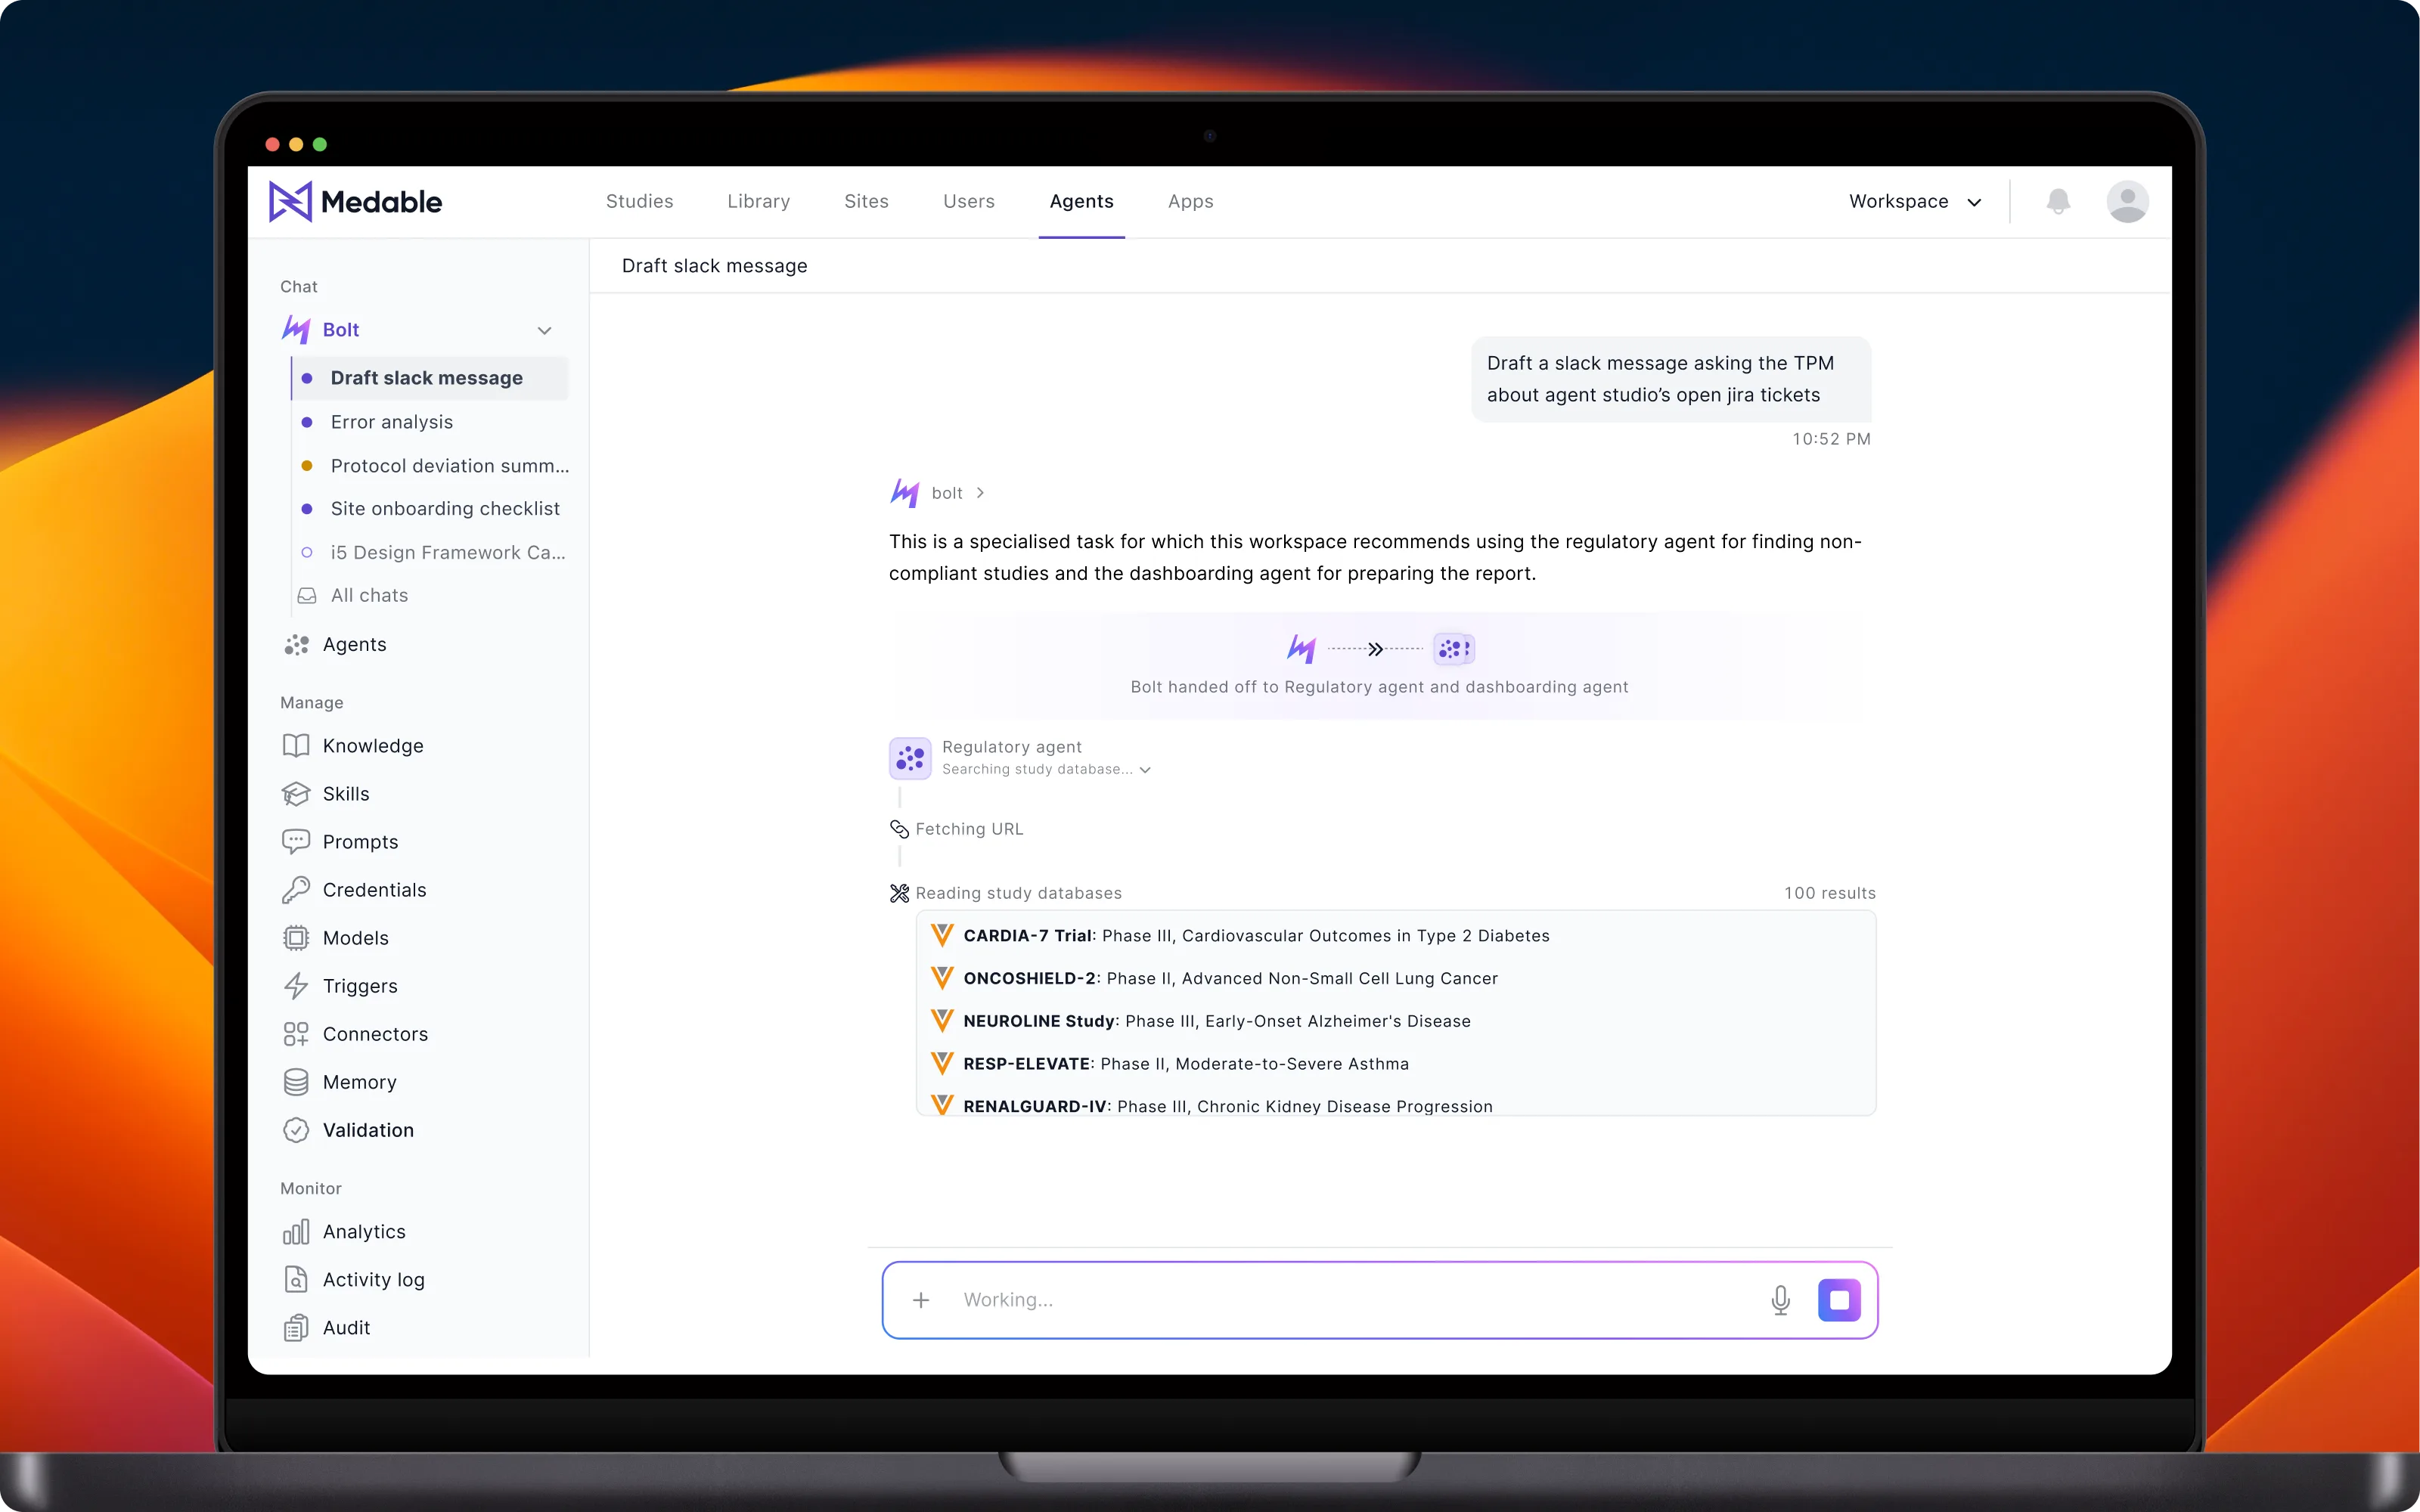
Task: Open Knowledge in the sidebar
Action: pyautogui.click(x=353, y=746)
